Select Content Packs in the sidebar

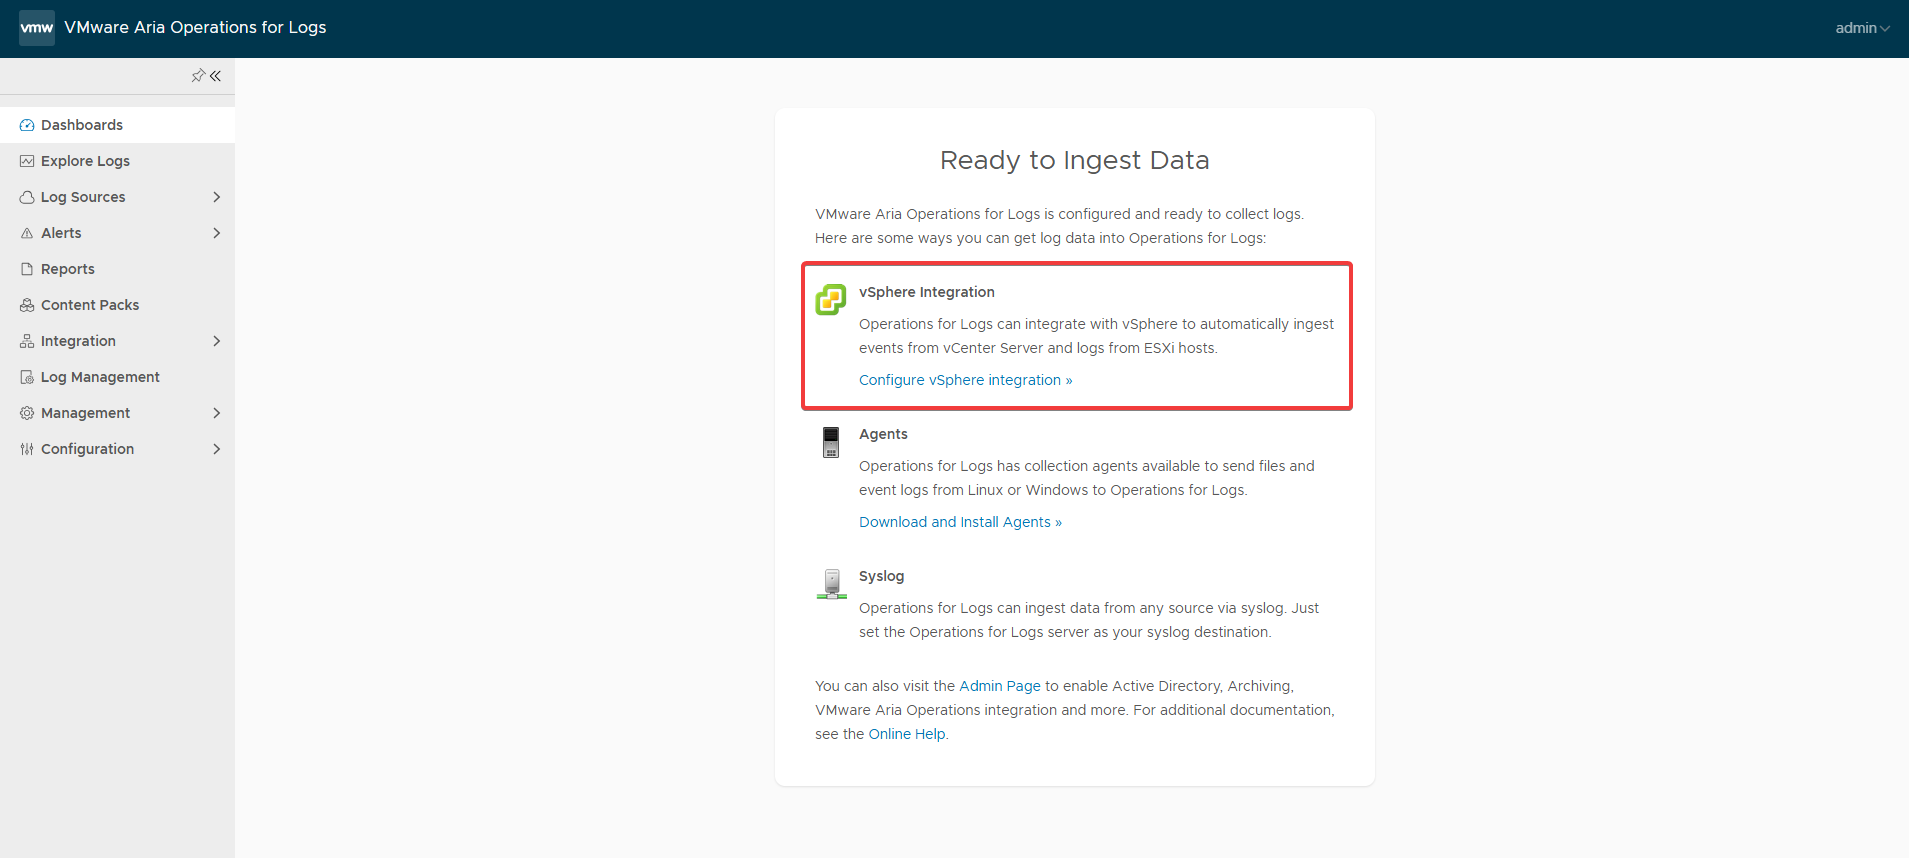pos(117,305)
